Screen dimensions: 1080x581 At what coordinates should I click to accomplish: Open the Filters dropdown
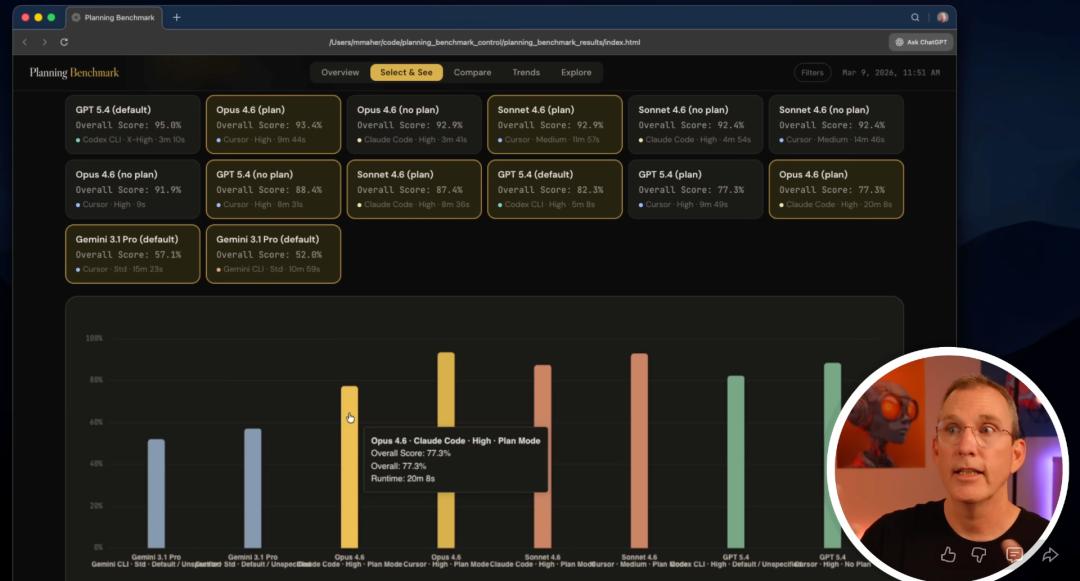tap(812, 72)
